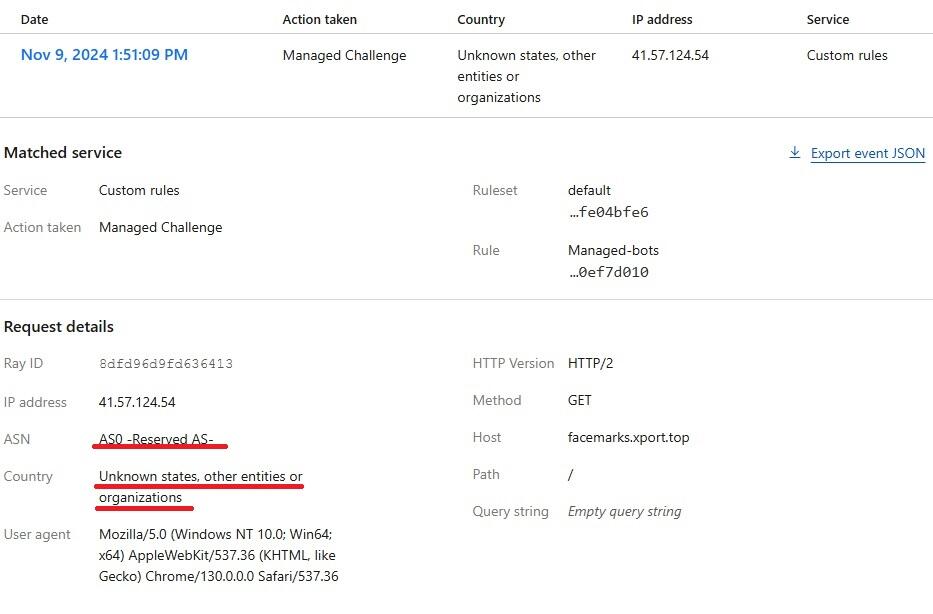Select the Ray ID value 8dfd96d9fd636413
The image size is (933, 614).
(166, 364)
